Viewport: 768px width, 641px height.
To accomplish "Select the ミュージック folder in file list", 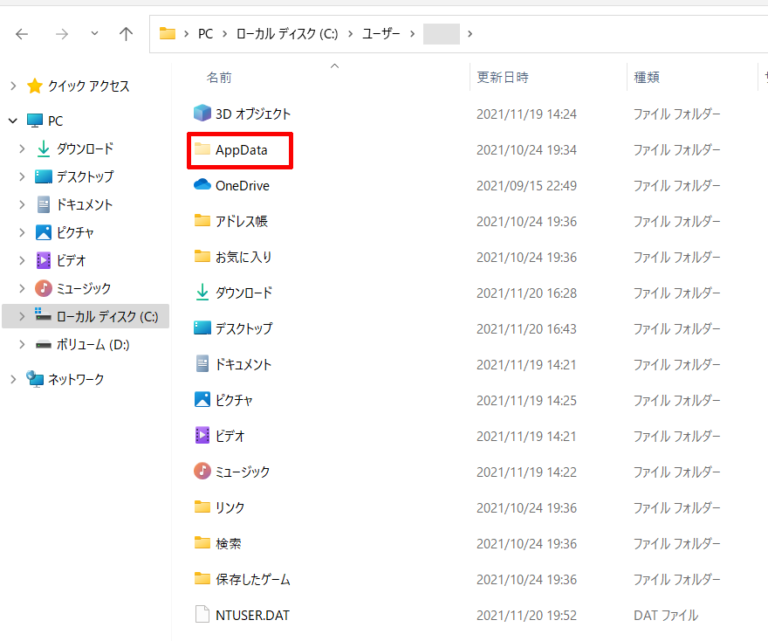I will coord(242,471).
